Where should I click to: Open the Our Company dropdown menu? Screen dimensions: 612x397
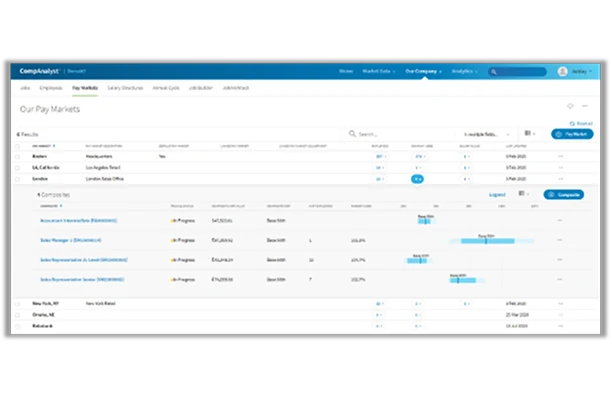423,71
